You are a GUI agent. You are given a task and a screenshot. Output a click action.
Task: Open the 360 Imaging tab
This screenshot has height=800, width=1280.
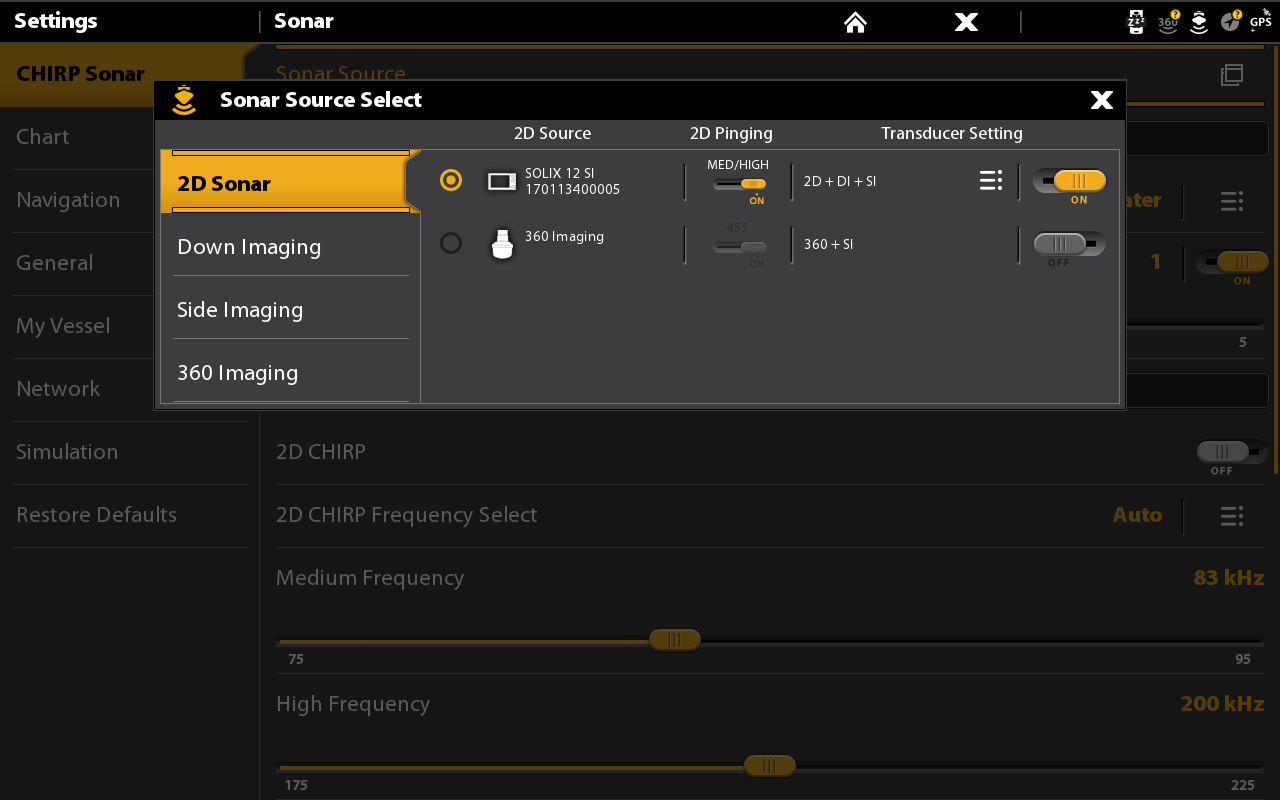coord(238,373)
